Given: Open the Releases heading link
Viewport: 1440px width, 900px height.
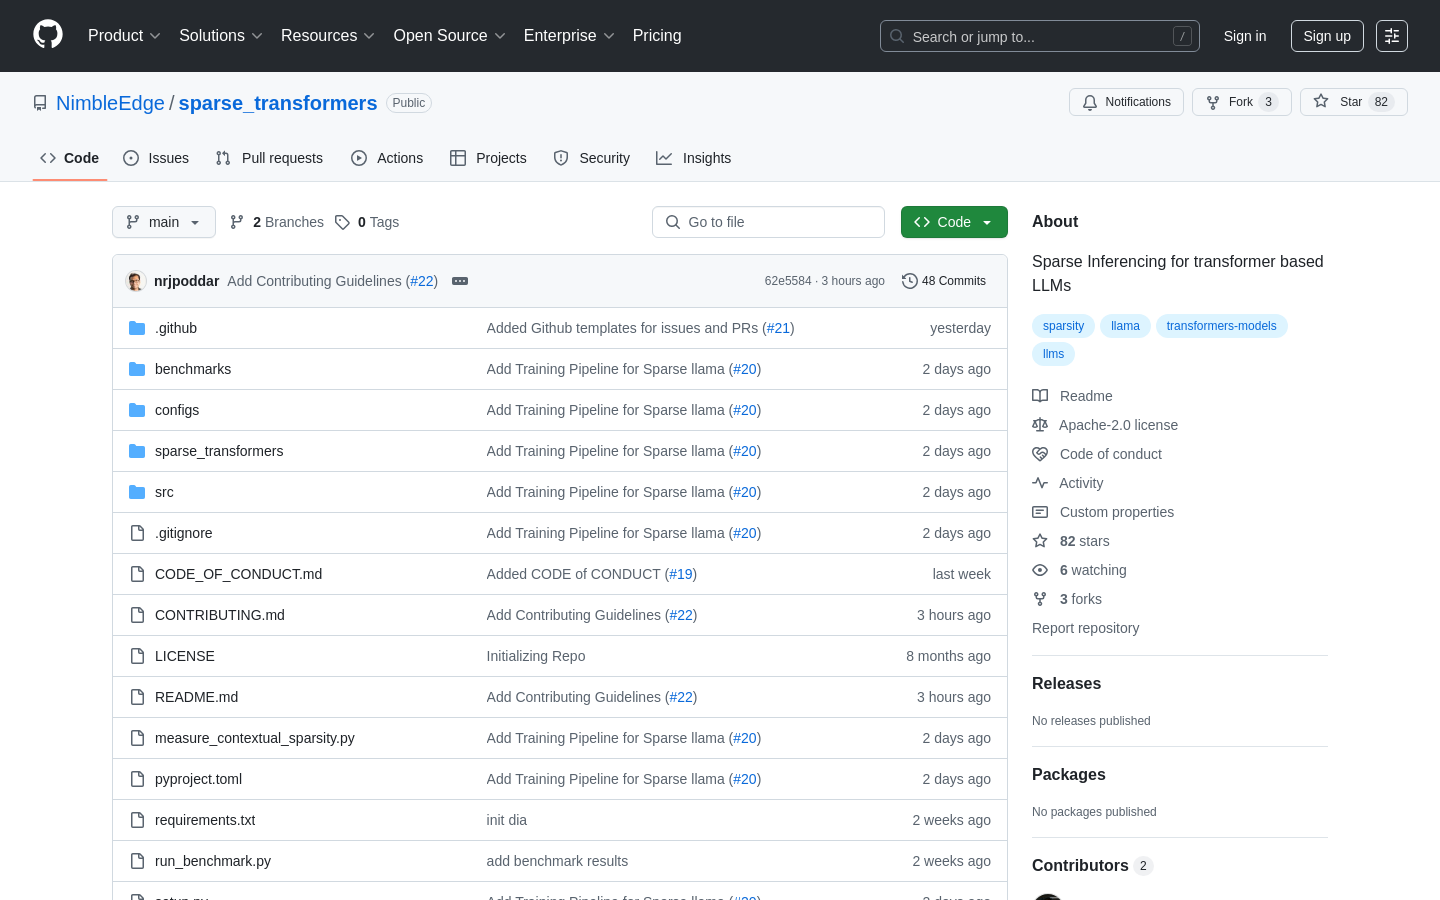Looking at the screenshot, I should coord(1066,684).
